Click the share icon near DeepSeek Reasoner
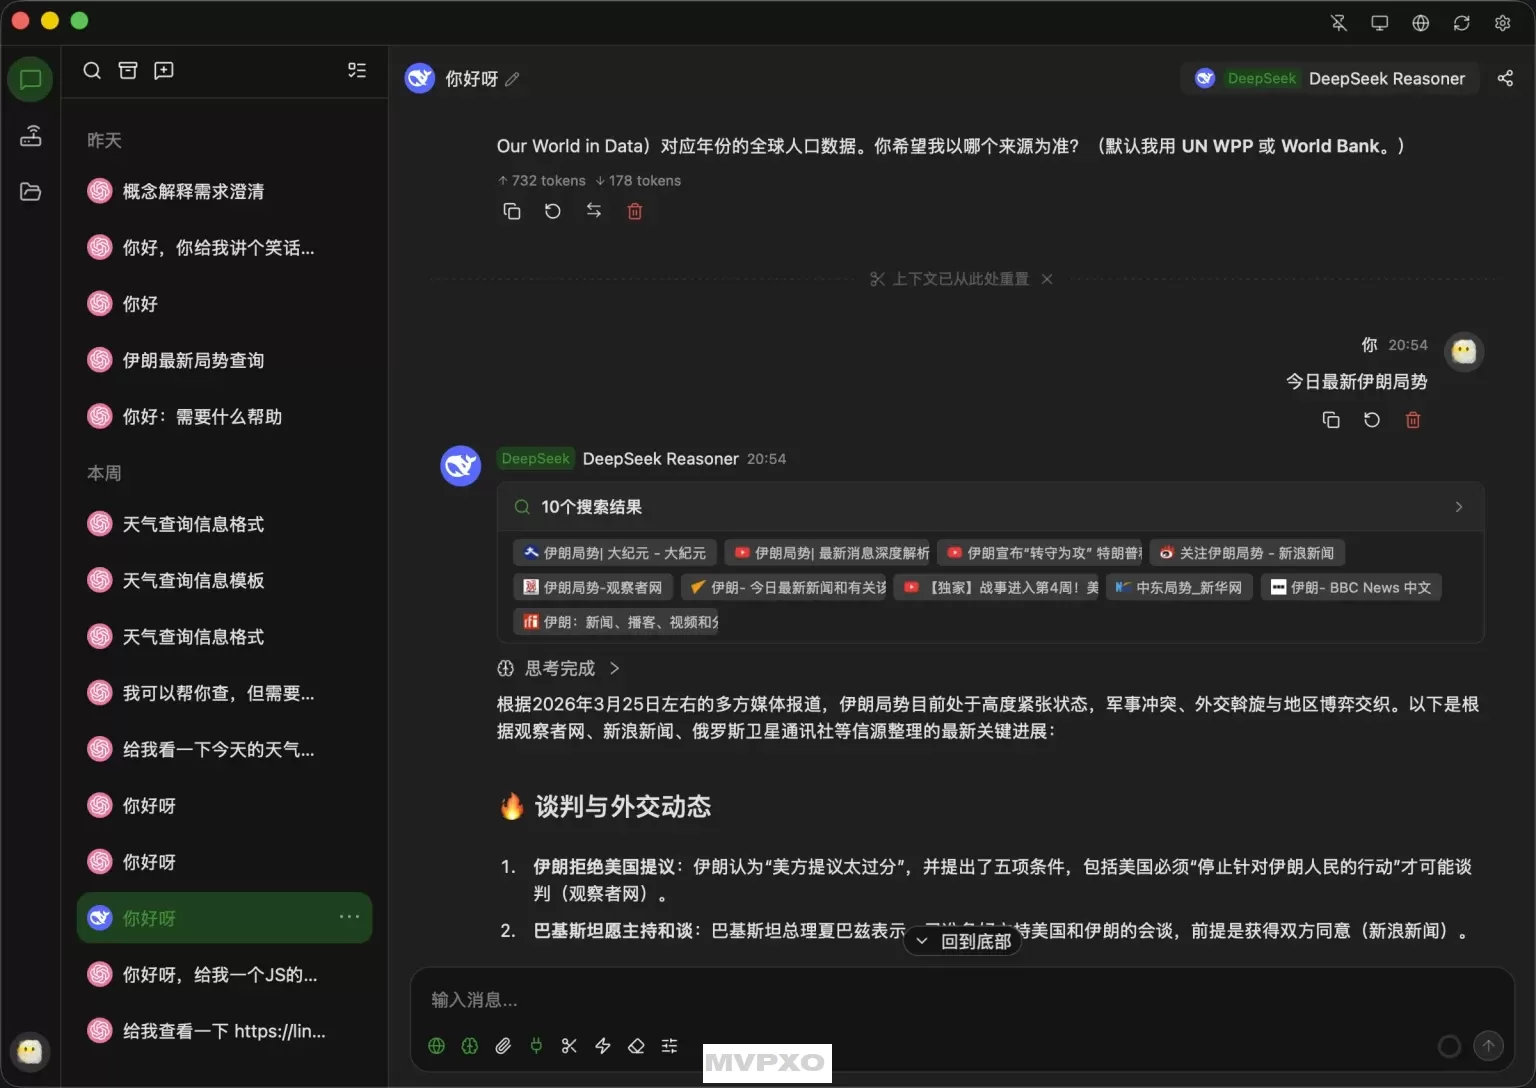This screenshot has width=1536, height=1088. coord(1506,78)
